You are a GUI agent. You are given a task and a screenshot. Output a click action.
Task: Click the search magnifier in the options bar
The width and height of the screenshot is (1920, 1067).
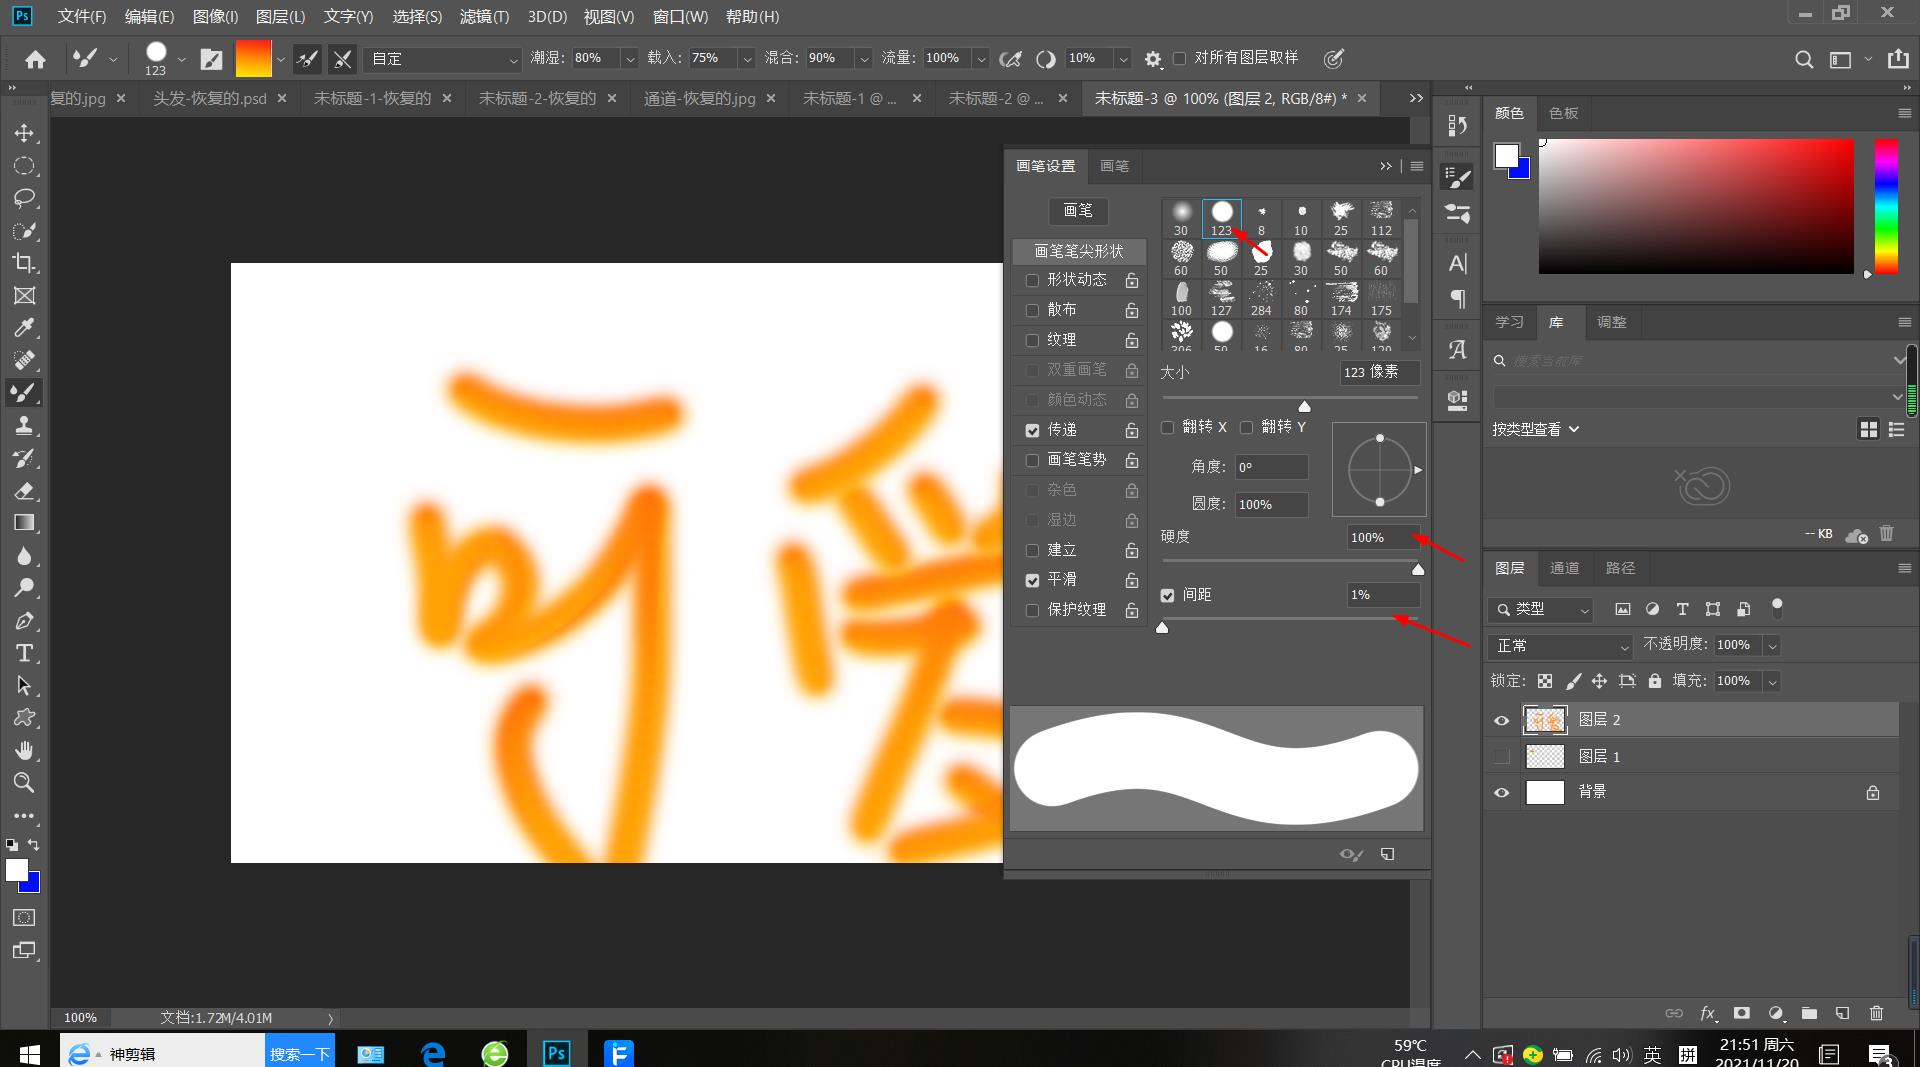tap(1804, 59)
